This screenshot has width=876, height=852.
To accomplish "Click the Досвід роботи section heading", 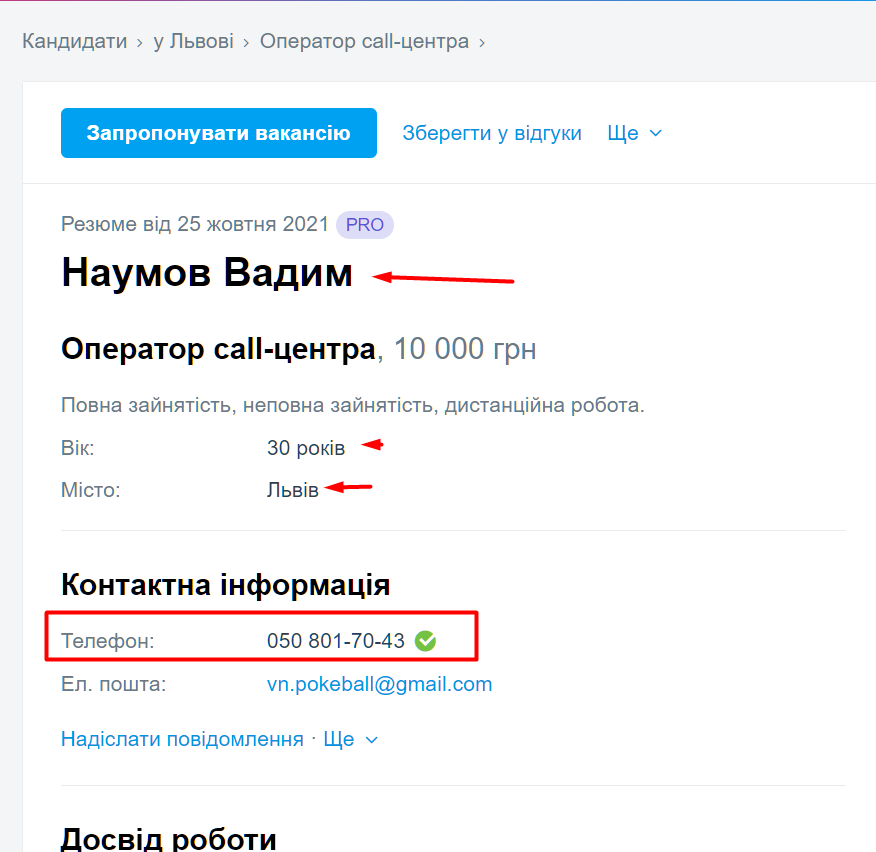I will [x=168, y=838].
